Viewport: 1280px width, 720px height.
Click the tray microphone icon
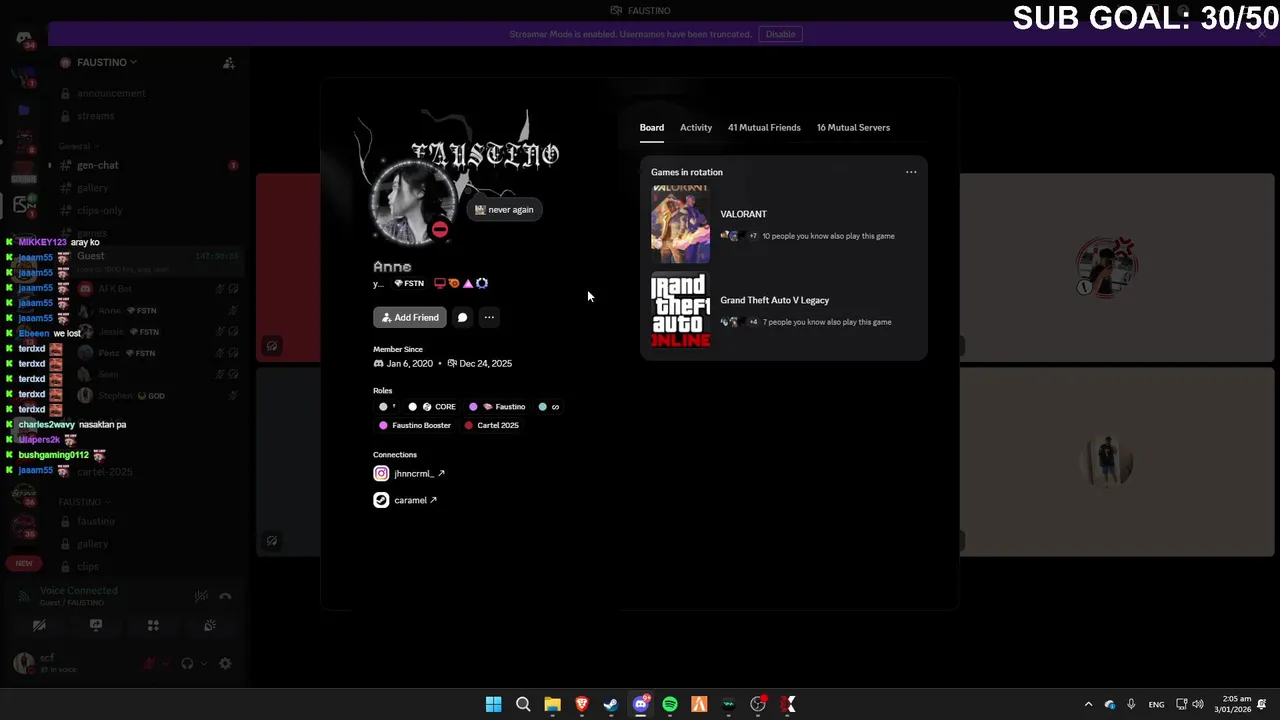click(1131, 704)
